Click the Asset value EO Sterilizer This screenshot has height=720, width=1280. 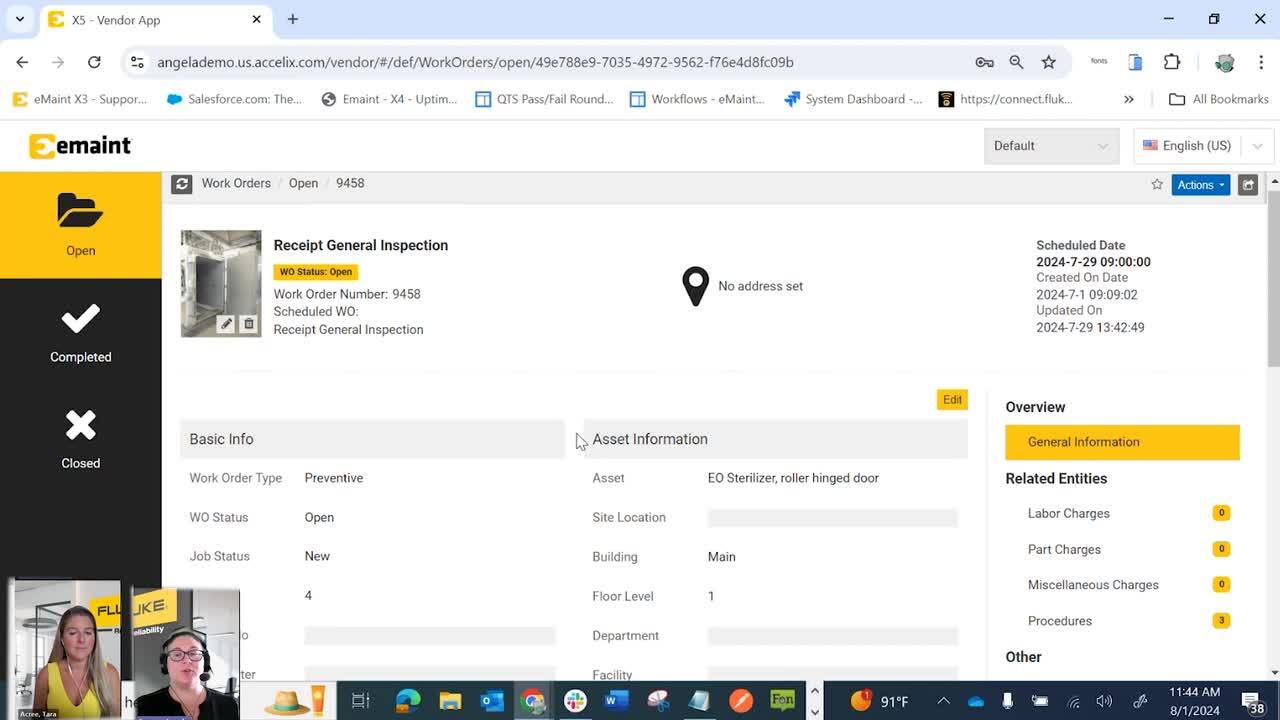click(x=793, y=478)
